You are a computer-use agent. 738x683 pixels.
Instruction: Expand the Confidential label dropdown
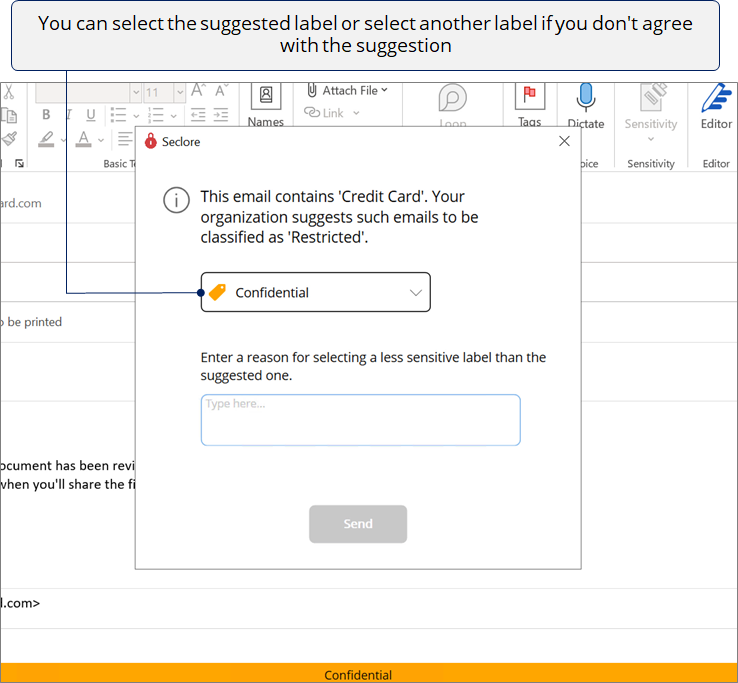point(416,293)
